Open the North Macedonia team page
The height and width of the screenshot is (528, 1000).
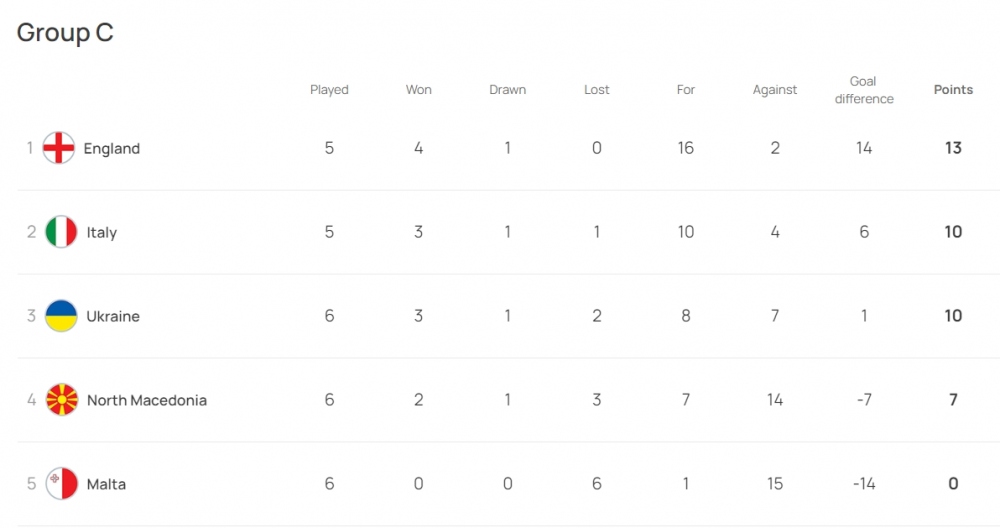point(147,400)
